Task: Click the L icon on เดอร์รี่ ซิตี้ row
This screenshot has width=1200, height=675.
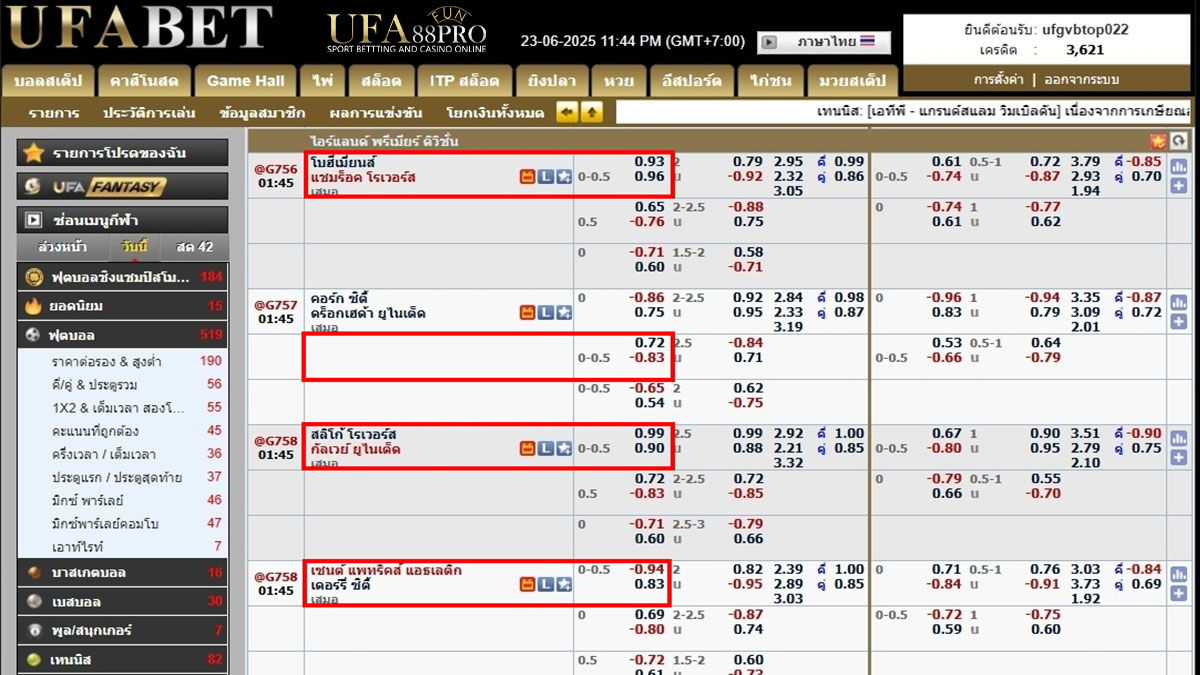Action: 545,584
